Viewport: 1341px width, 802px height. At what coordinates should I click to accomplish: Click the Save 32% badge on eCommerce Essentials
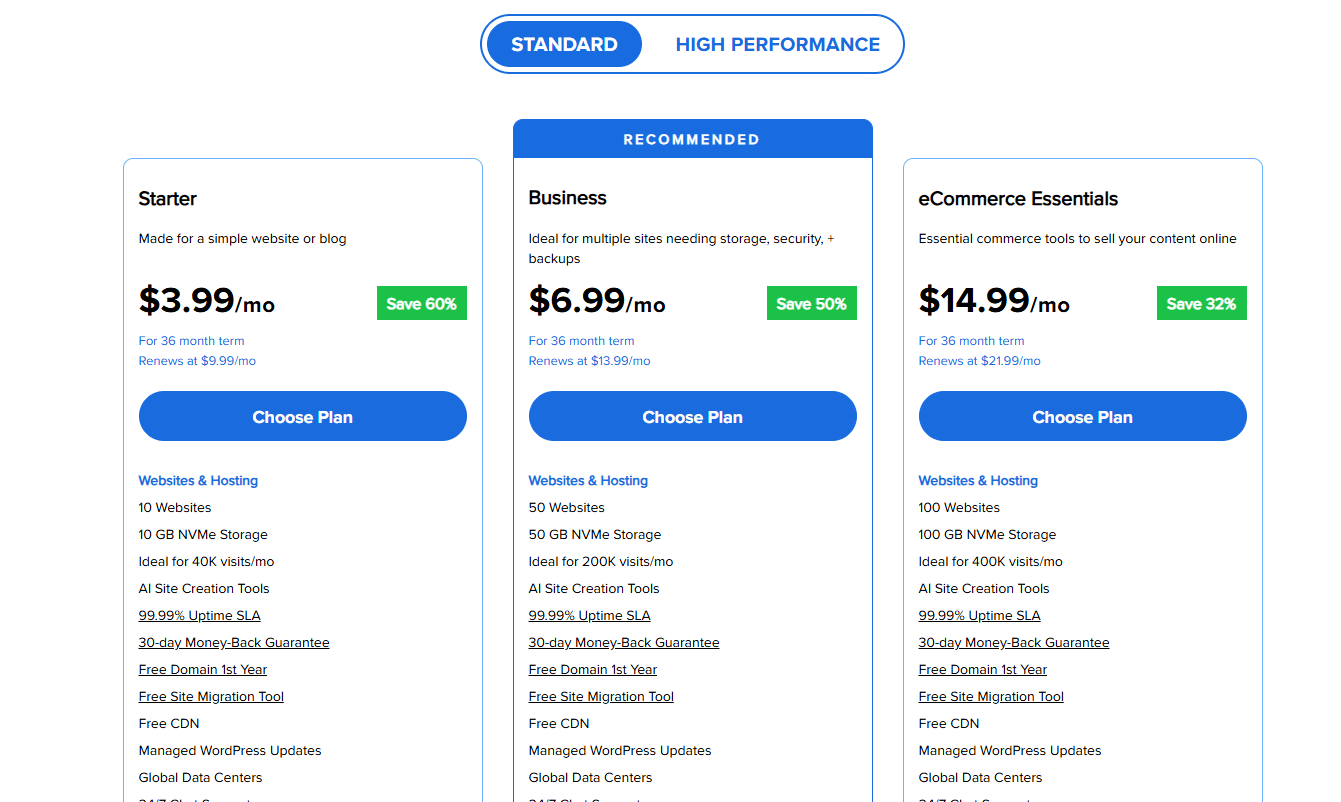pyautogui.click(x=1201, y=302)
